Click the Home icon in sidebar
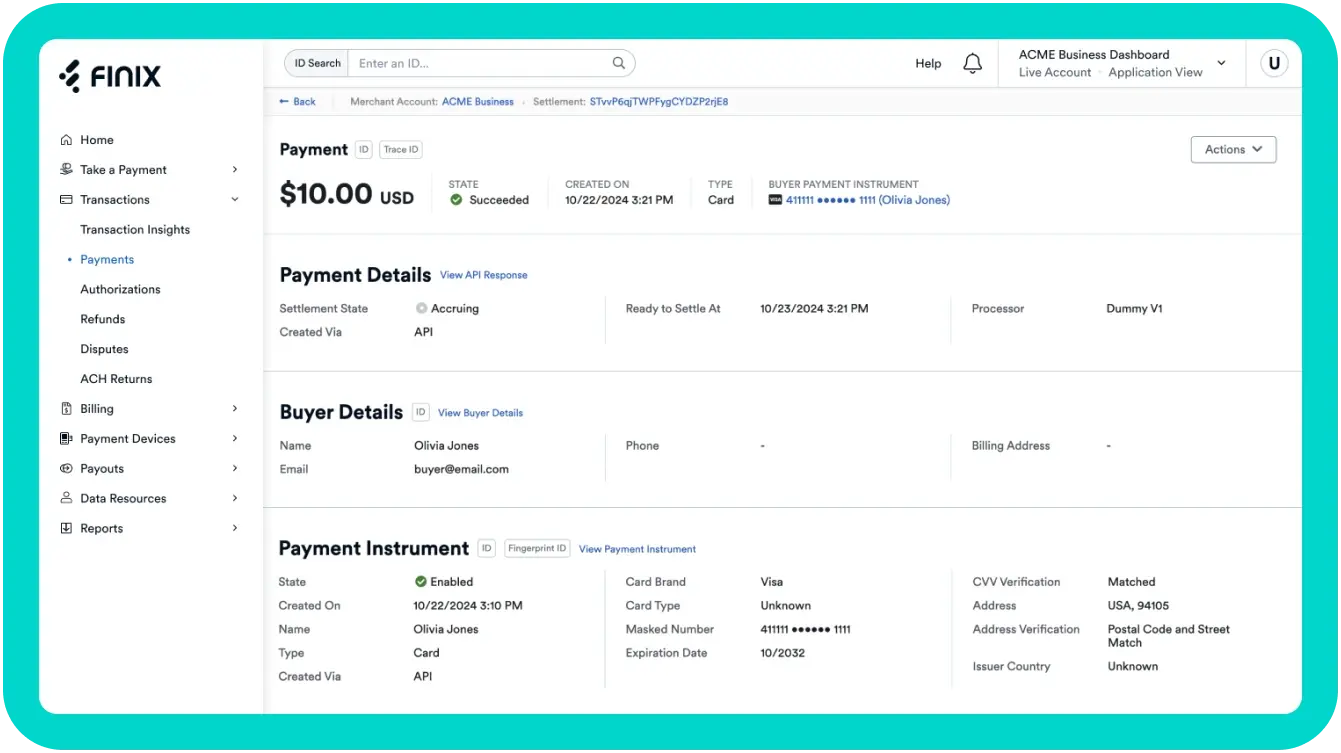Screen dimensions: 1341x753 pos(66,140)
